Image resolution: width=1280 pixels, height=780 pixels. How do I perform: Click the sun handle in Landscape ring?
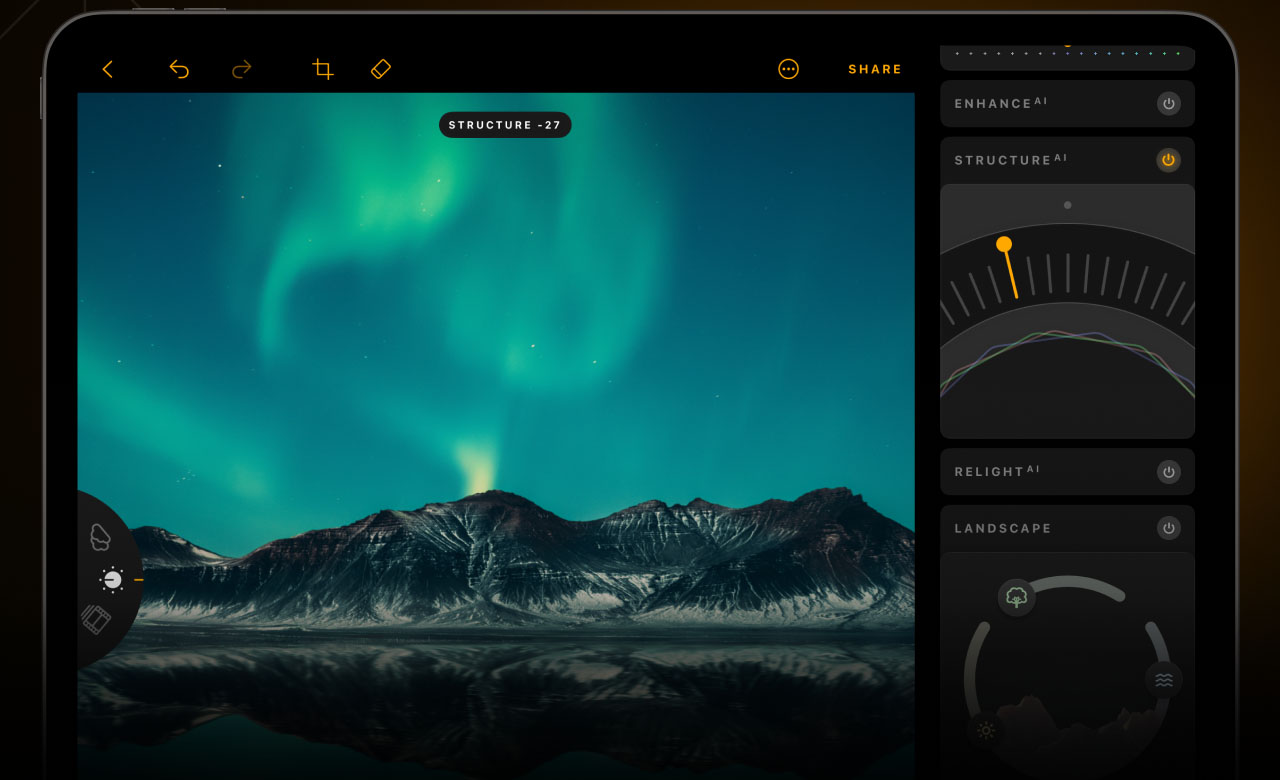(986, 731)
